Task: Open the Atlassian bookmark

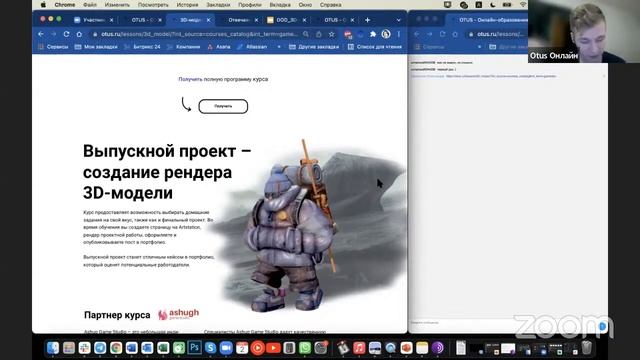Action: click(x=252, y=47)
